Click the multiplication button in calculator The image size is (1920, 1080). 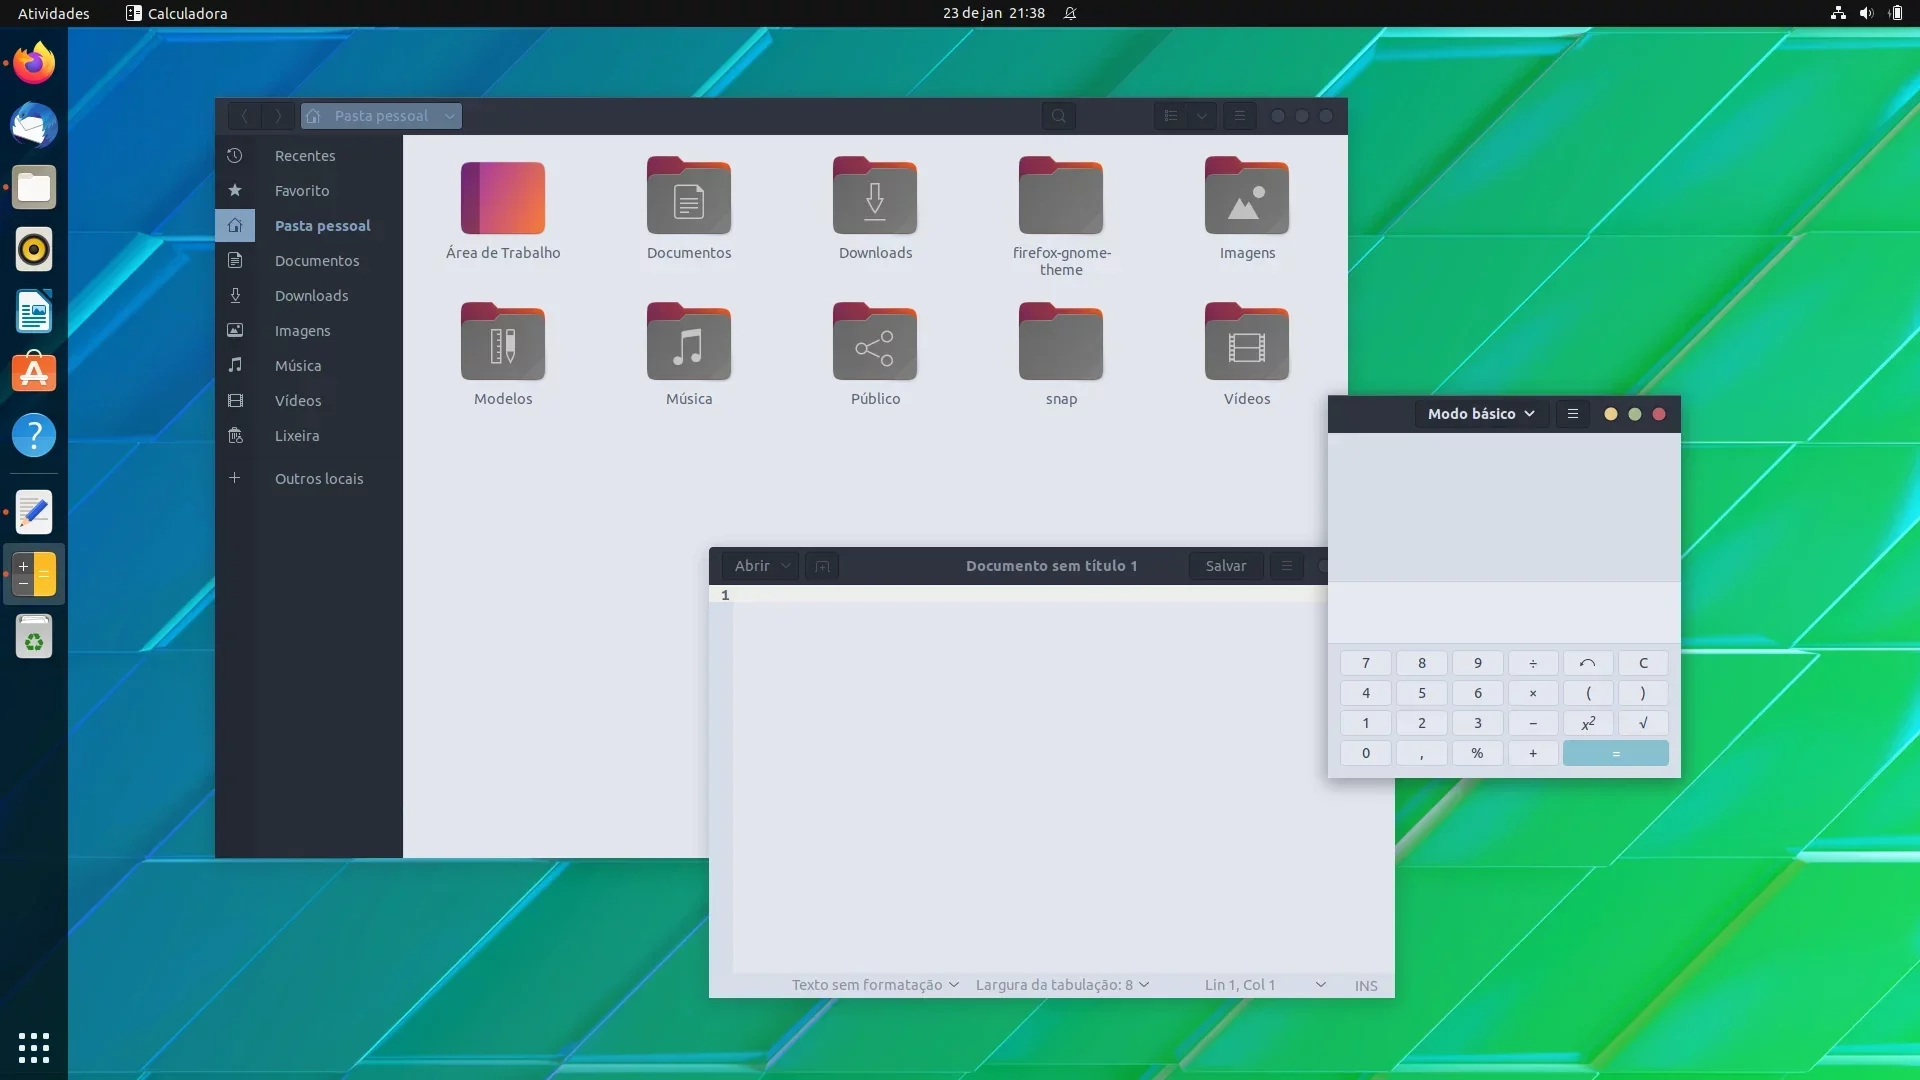tap(1533, 693)
